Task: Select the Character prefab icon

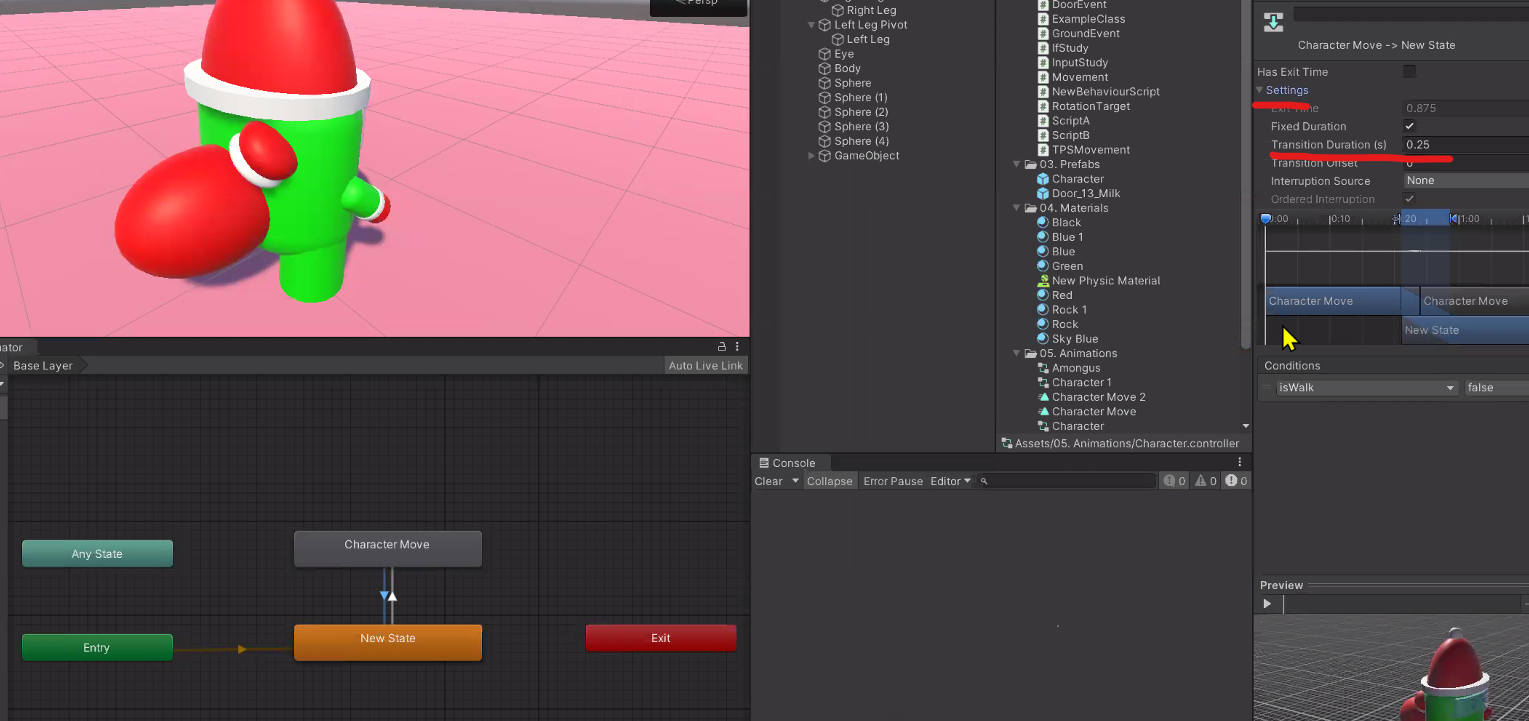Action: click(1043, 179)
